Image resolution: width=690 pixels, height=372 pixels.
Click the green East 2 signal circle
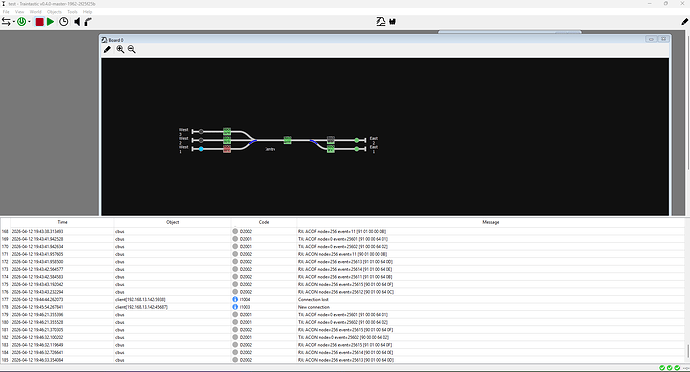[x=357, y=140]
